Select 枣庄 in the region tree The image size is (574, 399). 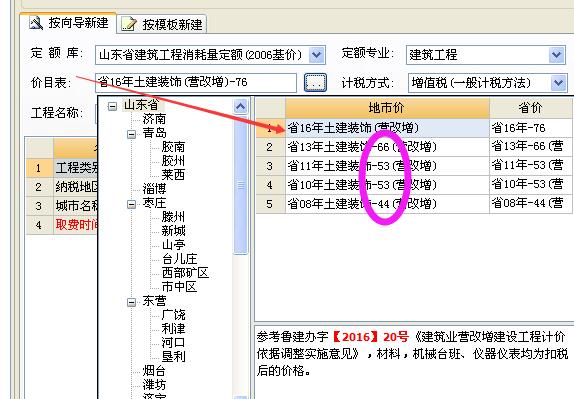[154, 203]
